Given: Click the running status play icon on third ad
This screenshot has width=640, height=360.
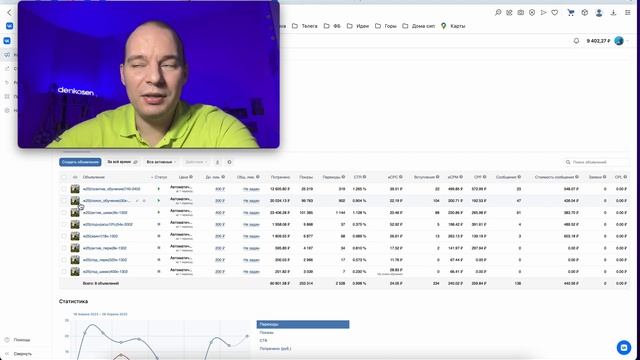Looking at the screenshot, I should (159, 213).
